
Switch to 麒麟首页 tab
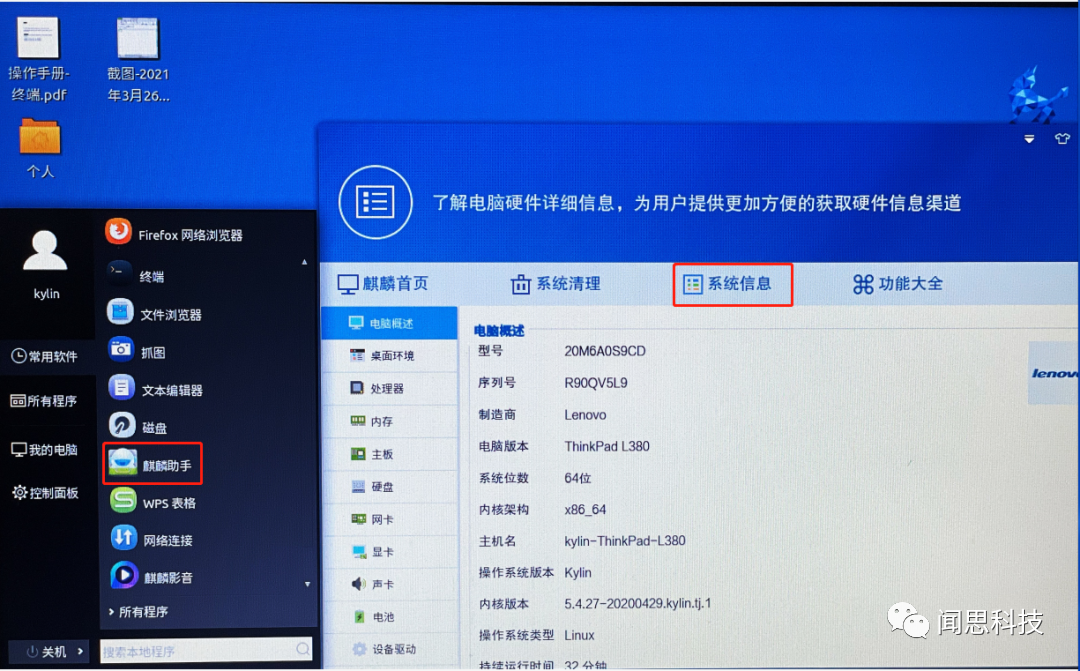coord(383,283)
